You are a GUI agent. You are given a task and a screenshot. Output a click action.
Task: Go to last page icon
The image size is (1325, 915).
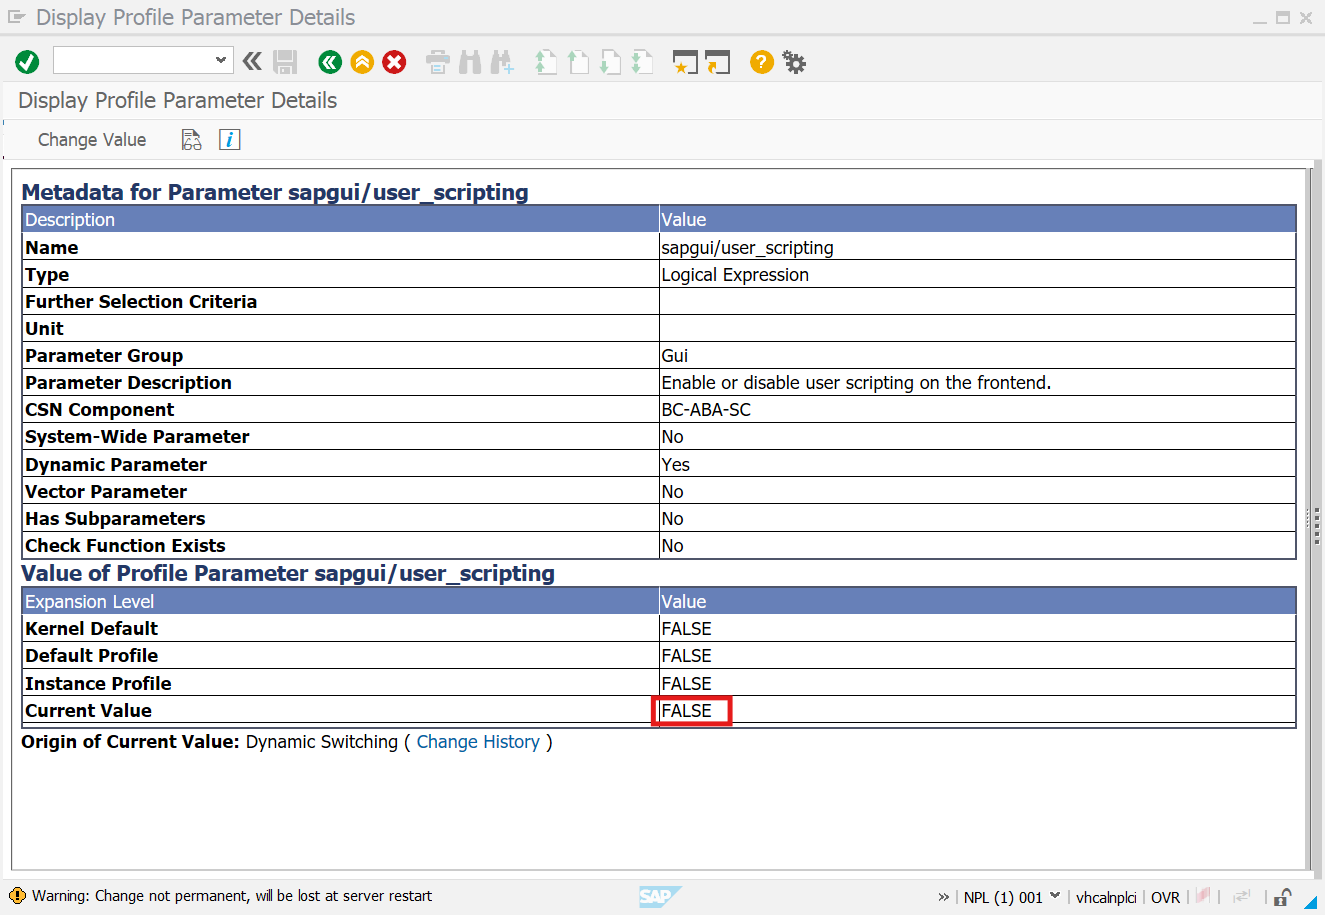642,62
